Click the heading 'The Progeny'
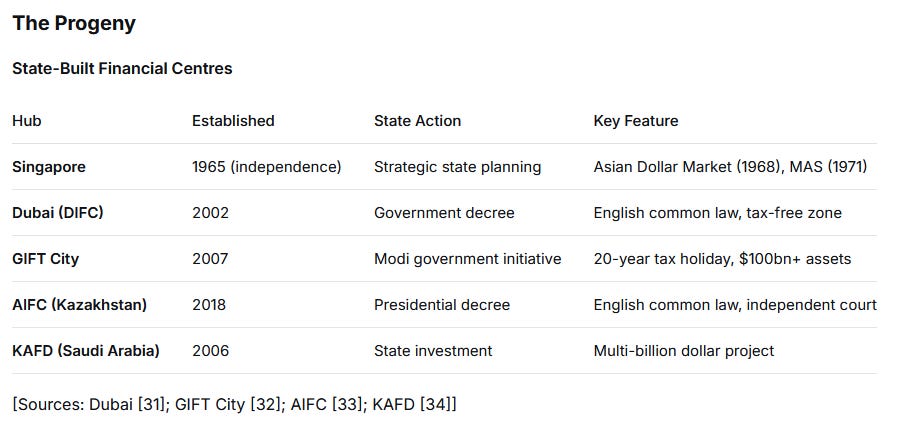This screenshot has width=907, height=435. [x=74, y=23]
